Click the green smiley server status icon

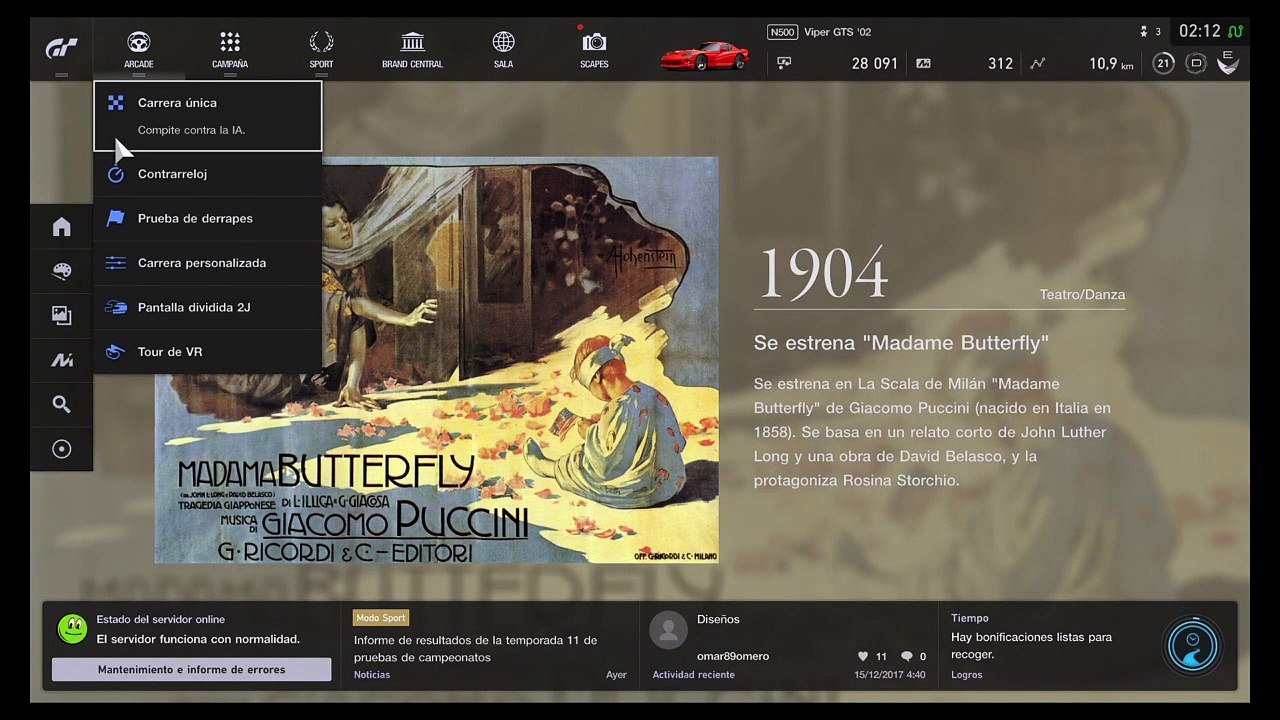click(x=72, y=629)
